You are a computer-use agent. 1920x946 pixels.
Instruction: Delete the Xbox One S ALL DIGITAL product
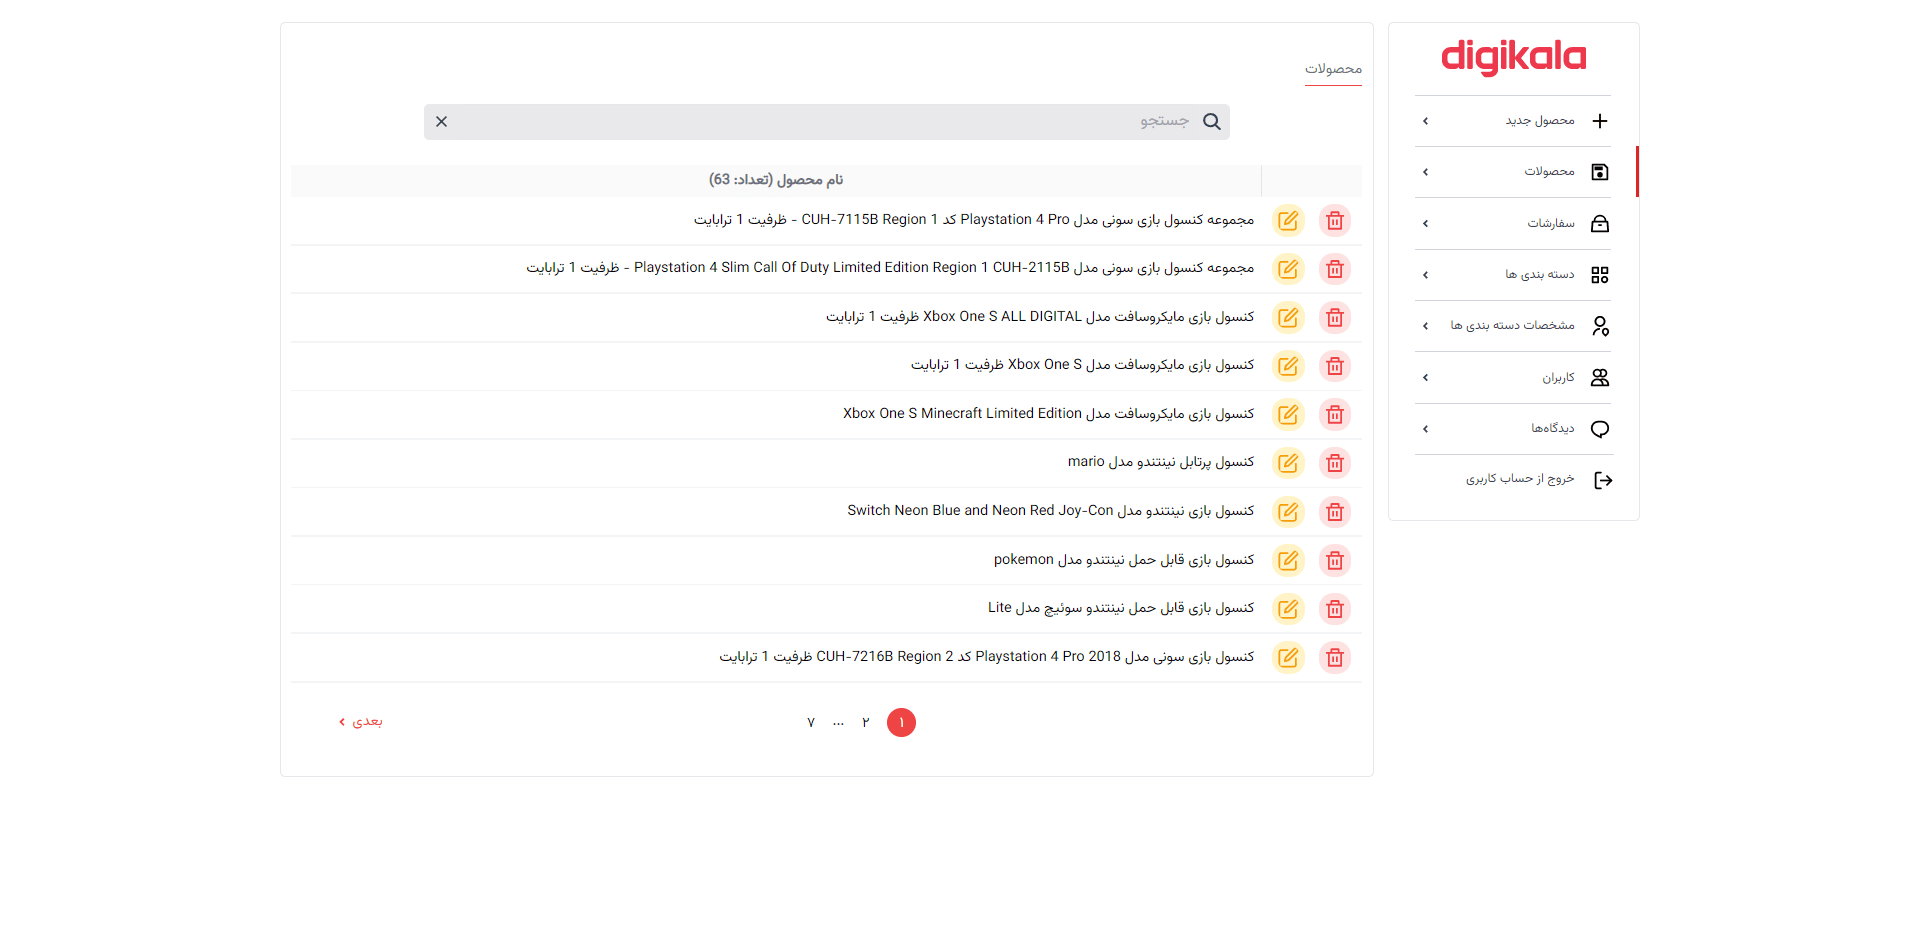point(1334,317)
